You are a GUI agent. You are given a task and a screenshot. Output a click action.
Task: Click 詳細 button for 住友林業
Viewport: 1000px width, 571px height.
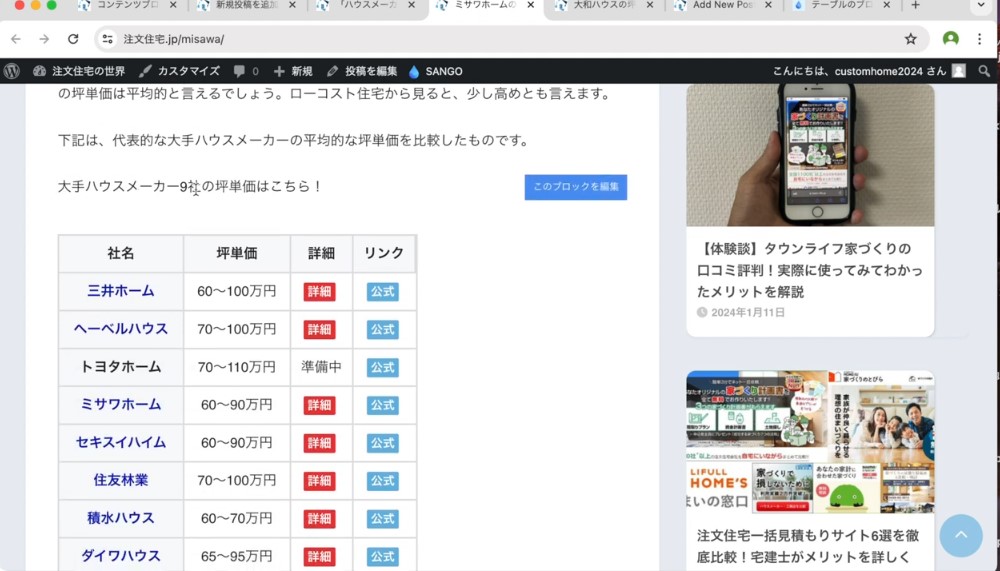(320, 480)
